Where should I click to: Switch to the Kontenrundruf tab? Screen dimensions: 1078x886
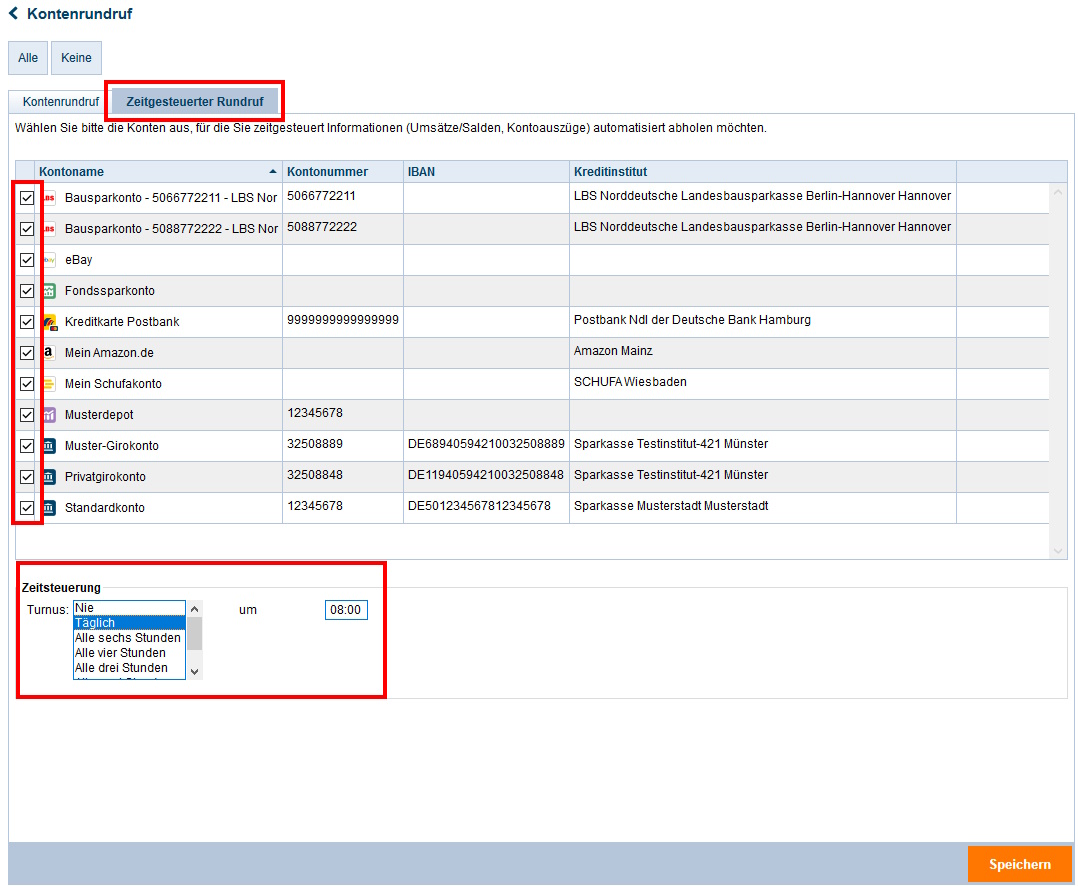60,102
